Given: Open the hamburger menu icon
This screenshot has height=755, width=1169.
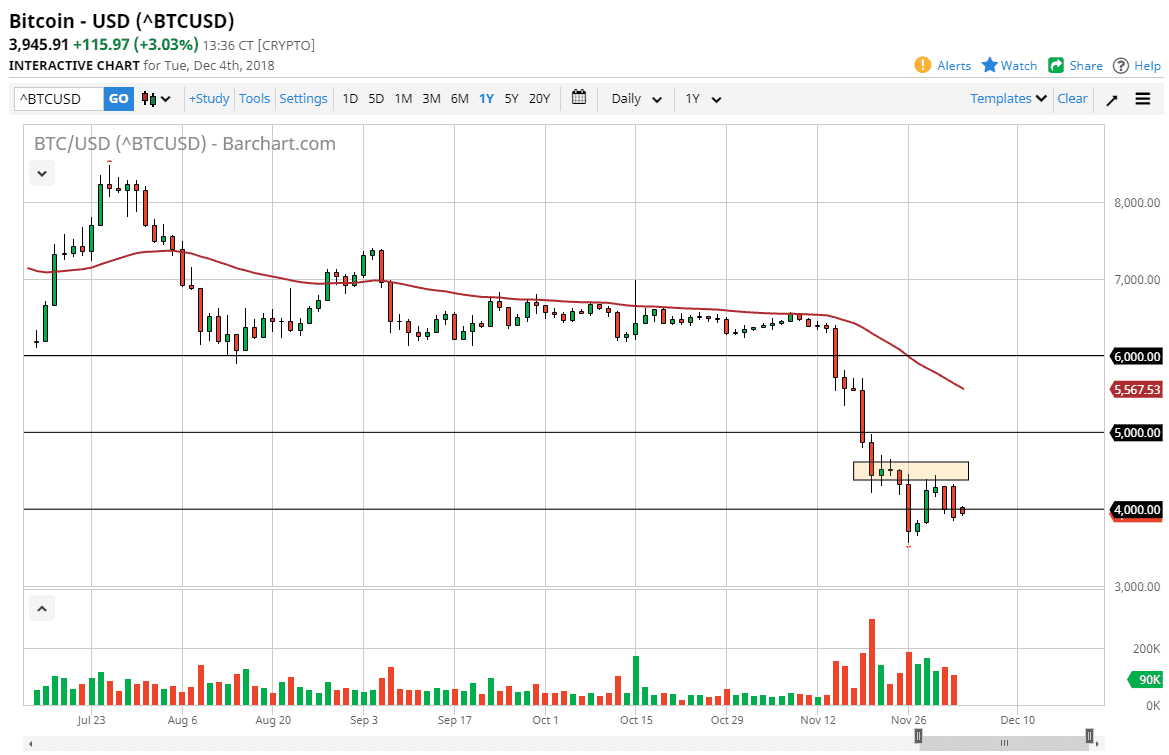Looking at the screenshot, I should [1142, 98].
